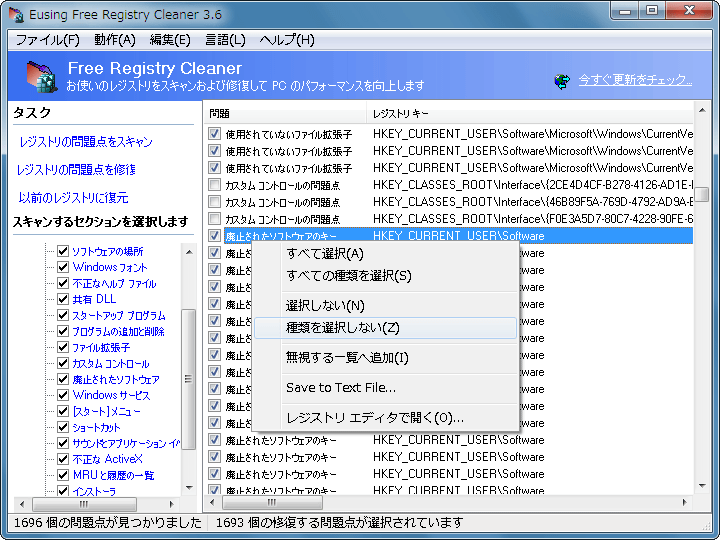Click the 今すぐ更新をチェック link
The width and height of the screenshot is (720, 540).
[635, 80]
